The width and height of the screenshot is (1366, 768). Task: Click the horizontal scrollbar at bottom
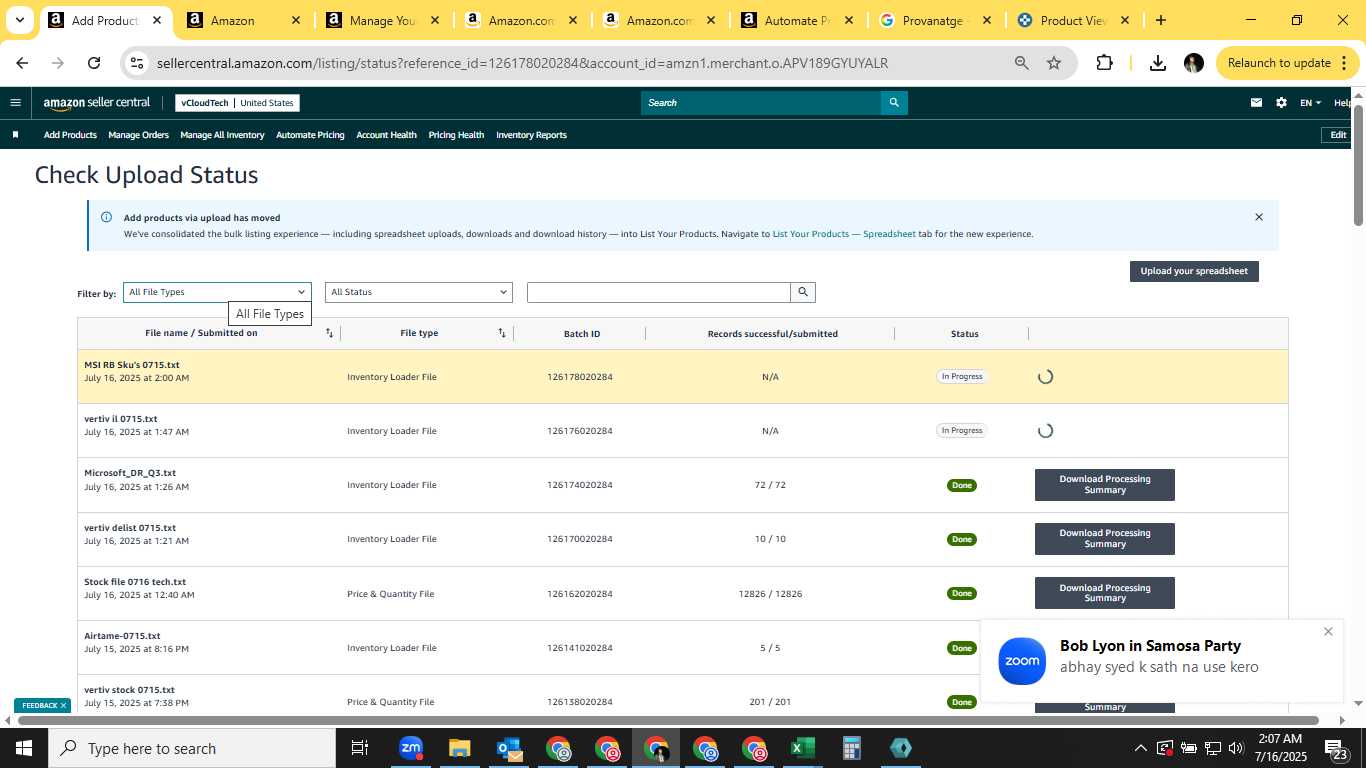tap(668, 720)
